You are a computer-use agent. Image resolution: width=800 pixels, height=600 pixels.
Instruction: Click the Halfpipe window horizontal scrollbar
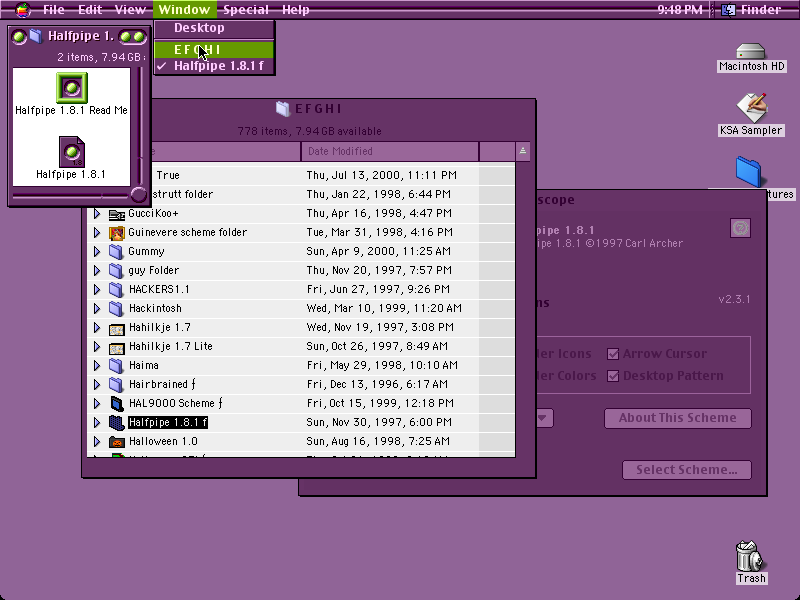(x=71, y=195)
